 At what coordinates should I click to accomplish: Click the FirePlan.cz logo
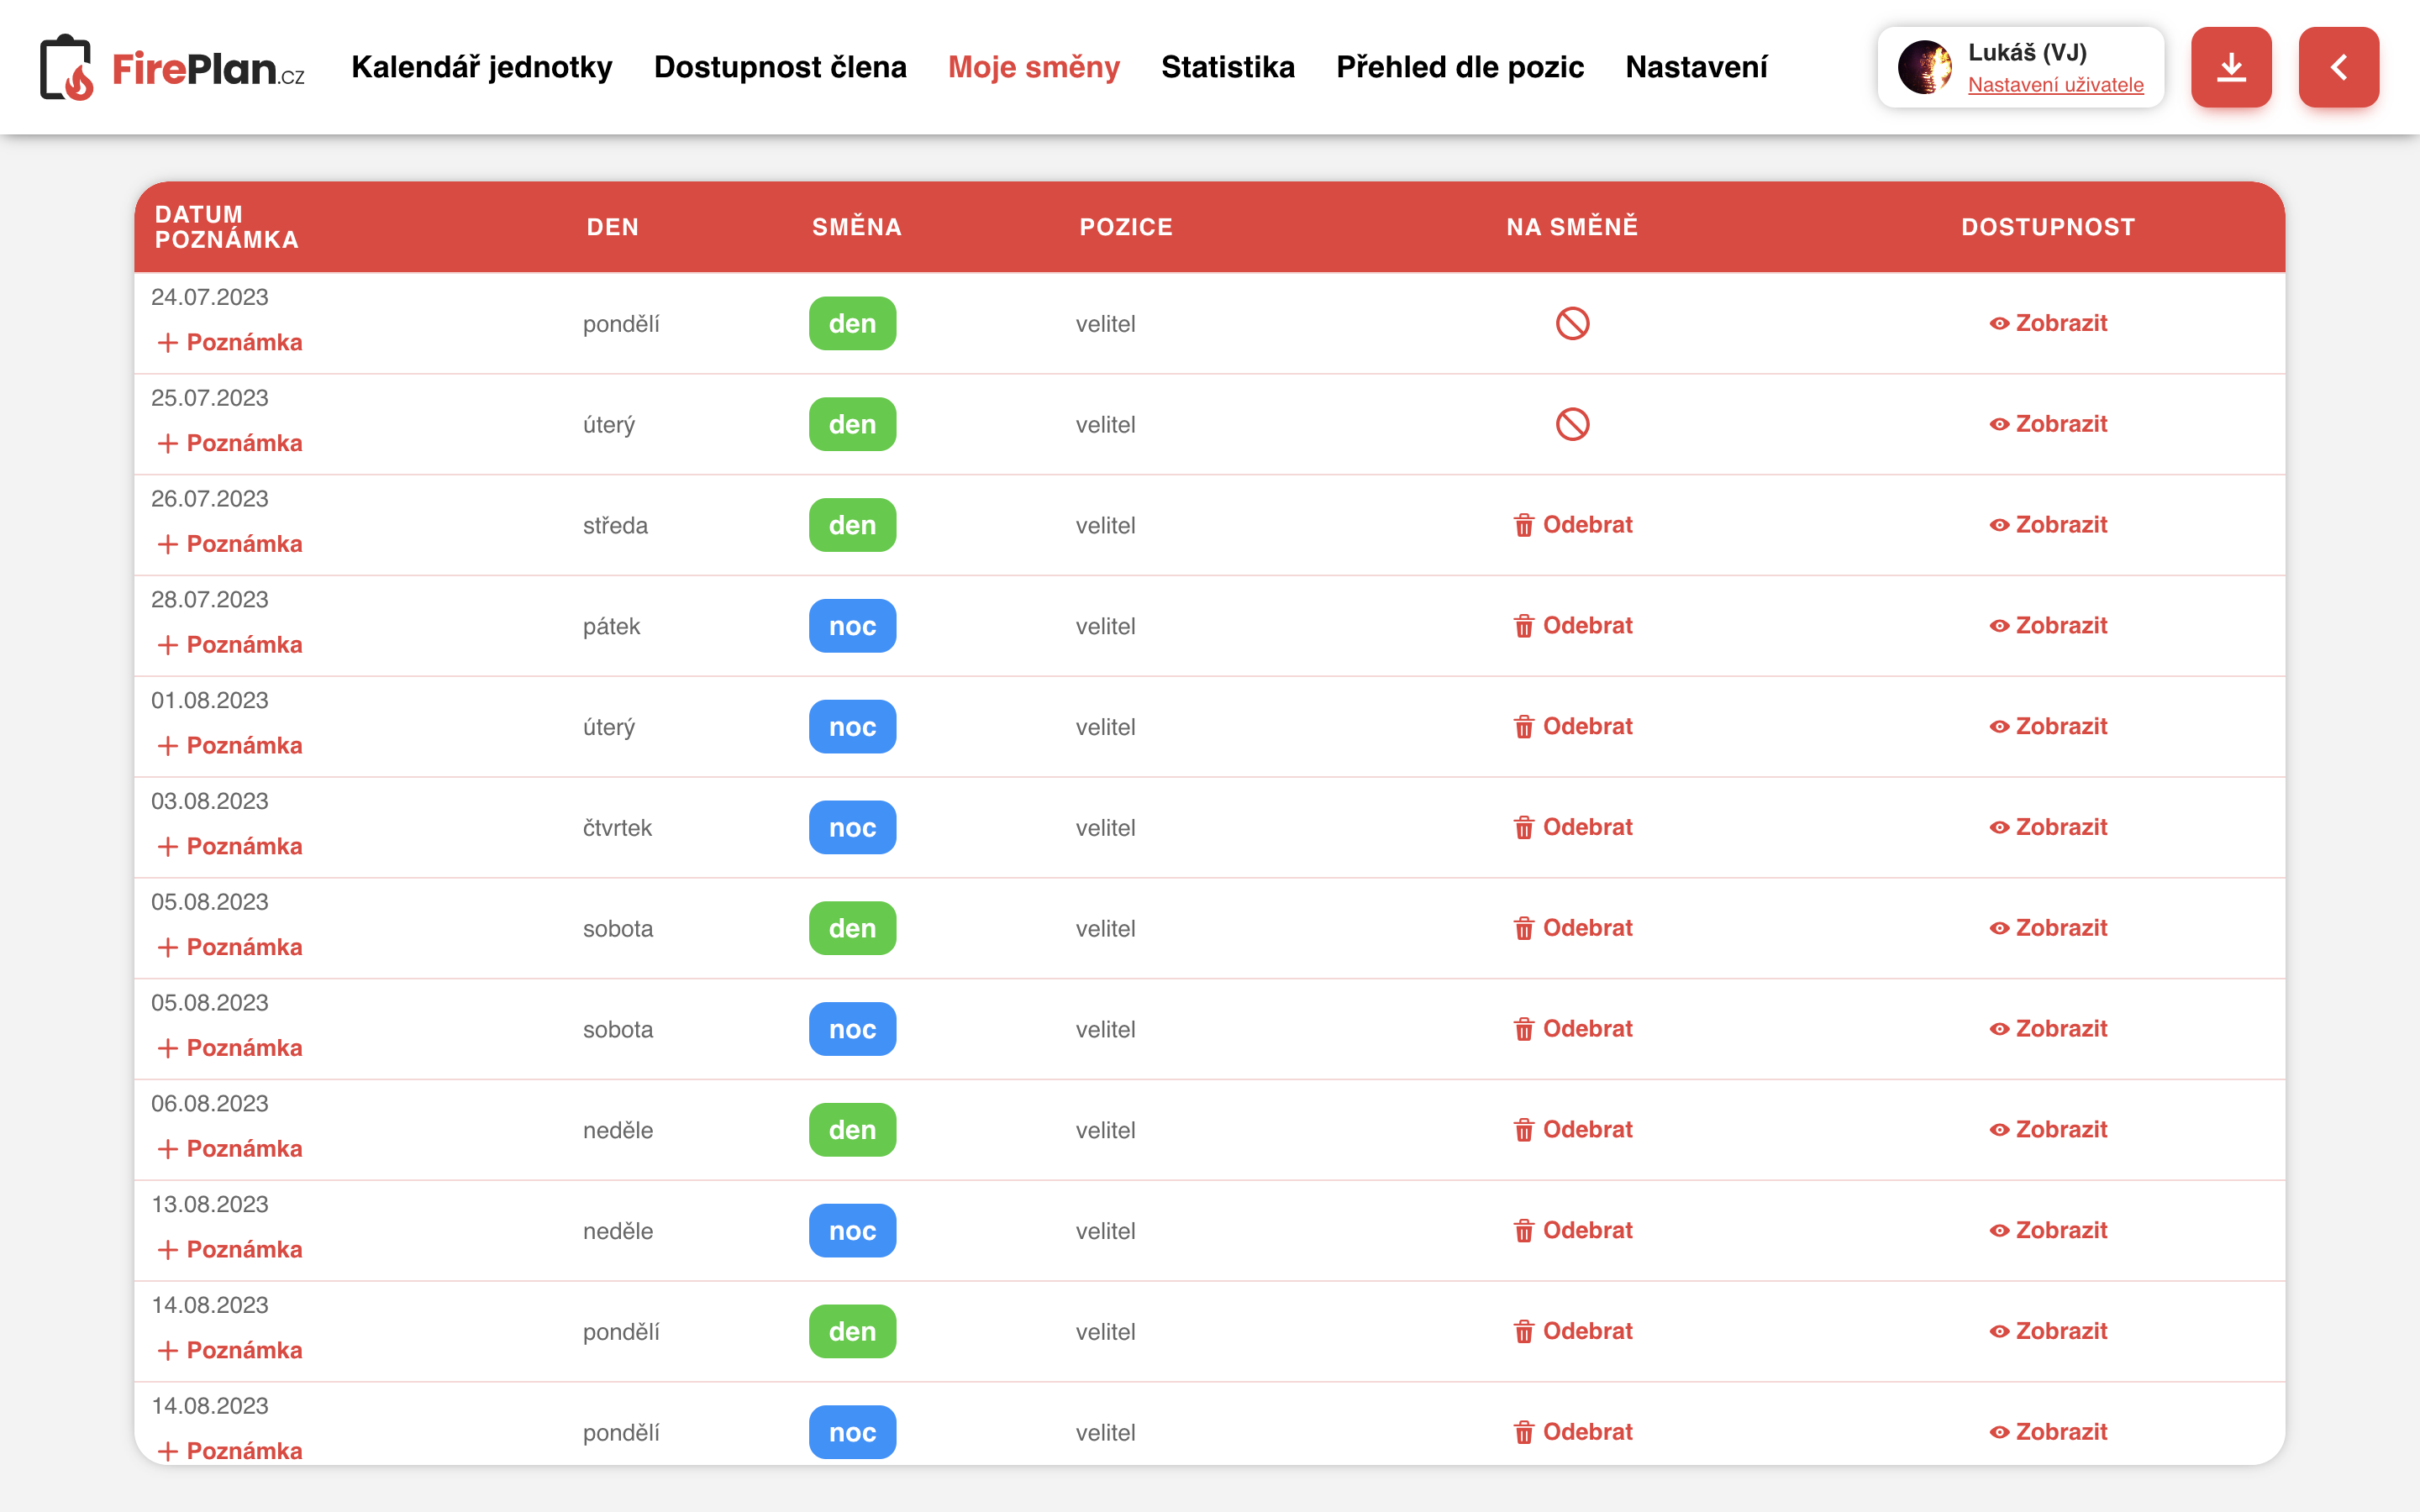click(172, 67)
